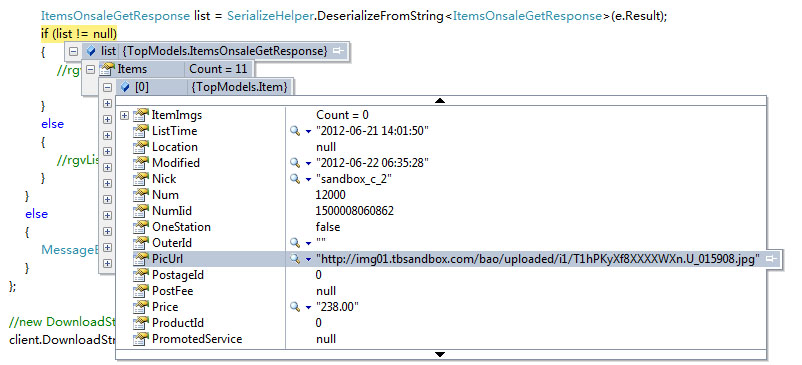Click the OuterId property icon
802x365 pixels.
pyautogui.click(x=140, y=243)
